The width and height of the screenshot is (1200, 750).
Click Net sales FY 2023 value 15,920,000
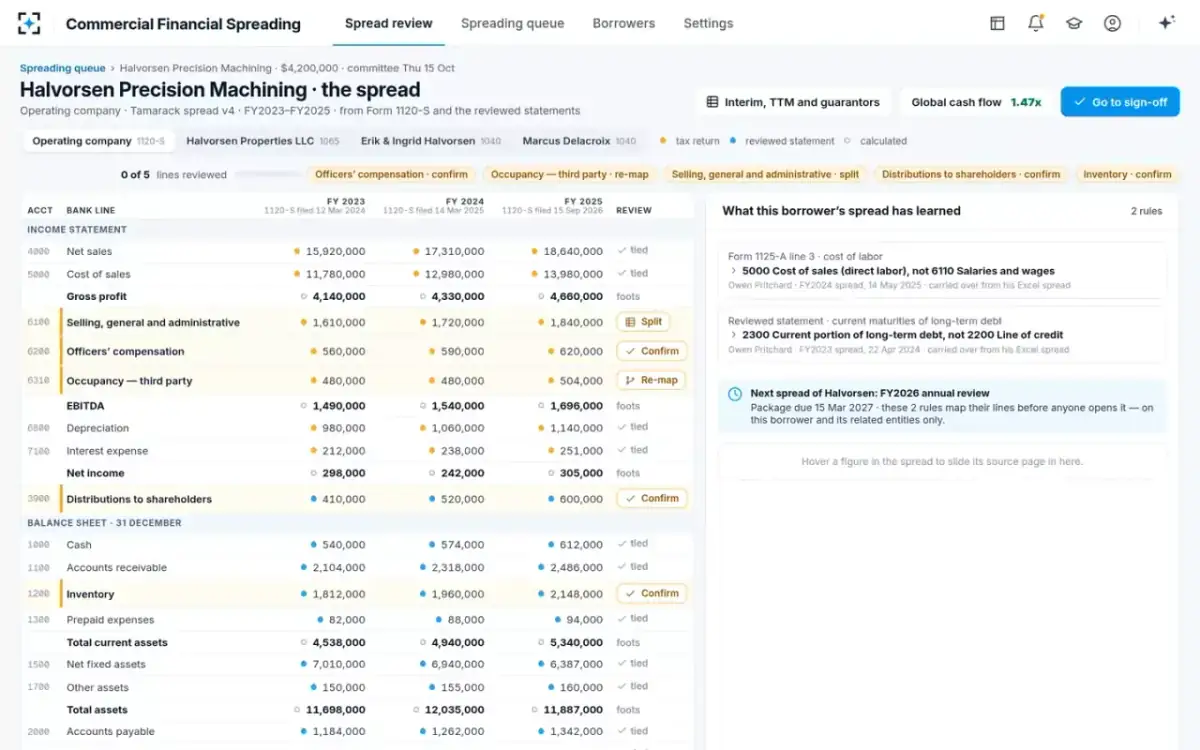click(335, 251)
